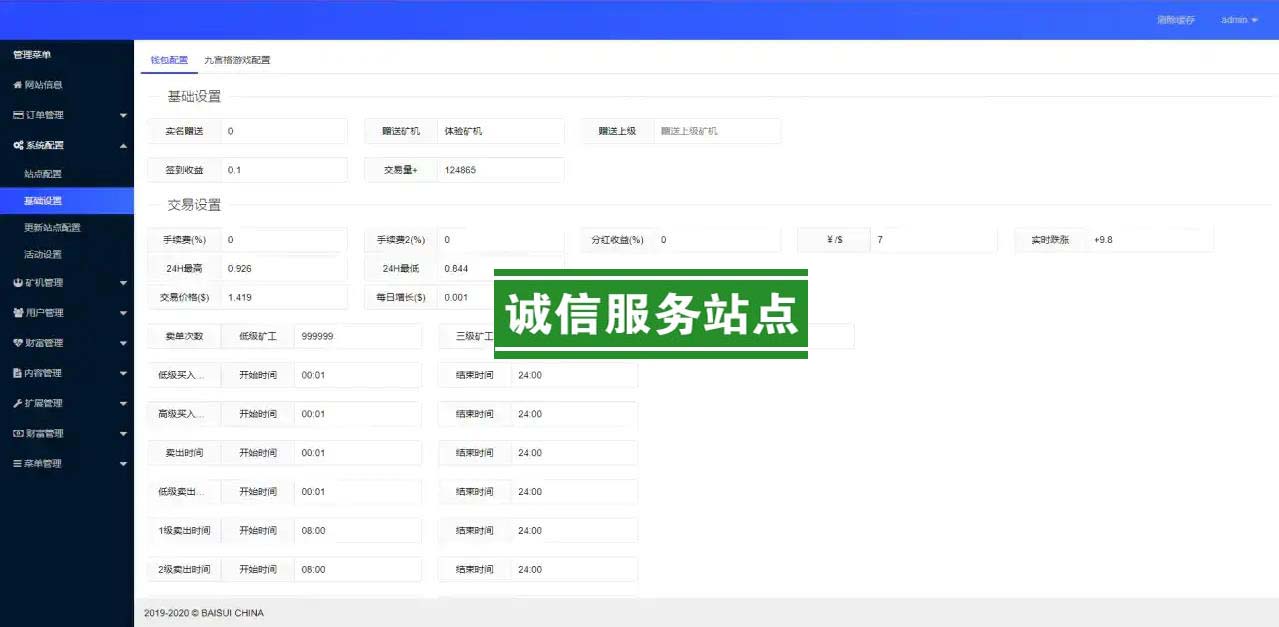Go to 活动设置 in the sidebar
1279x627 pixels.
(43, 254)
